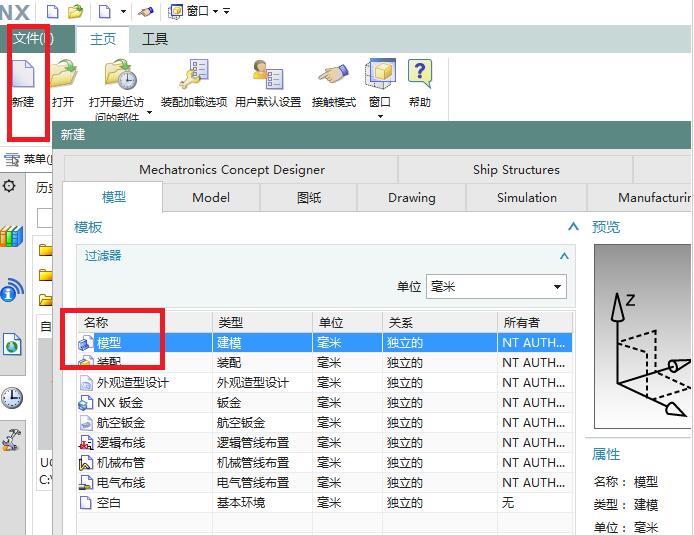Expand the 打开最近访问的部件 dropdown arrow
This screenshot has height=535, width=694.
pos(149,113)
